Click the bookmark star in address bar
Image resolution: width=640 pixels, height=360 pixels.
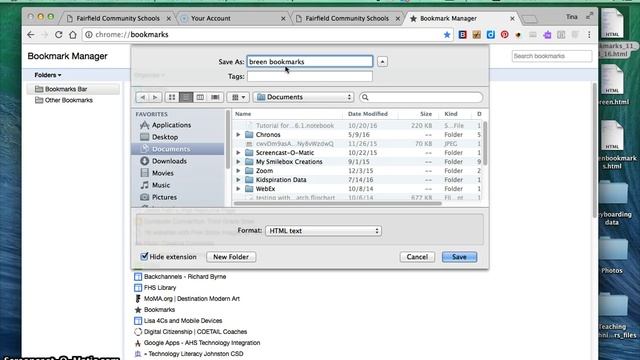coord(447,35)
